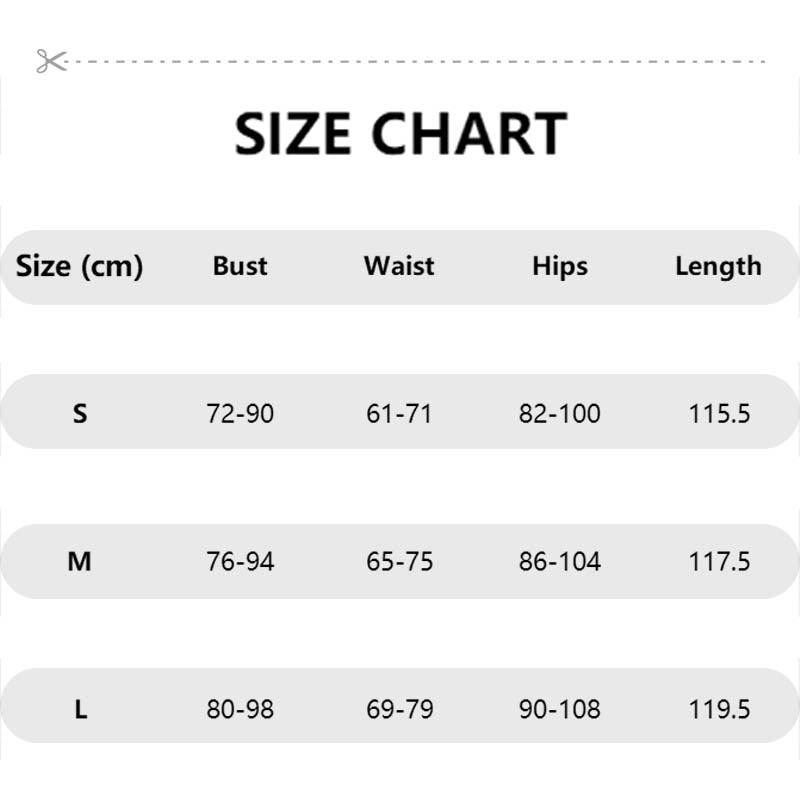The image size is (800, 800).
Task: Click waist value 61-71
Action: [399, 413]
